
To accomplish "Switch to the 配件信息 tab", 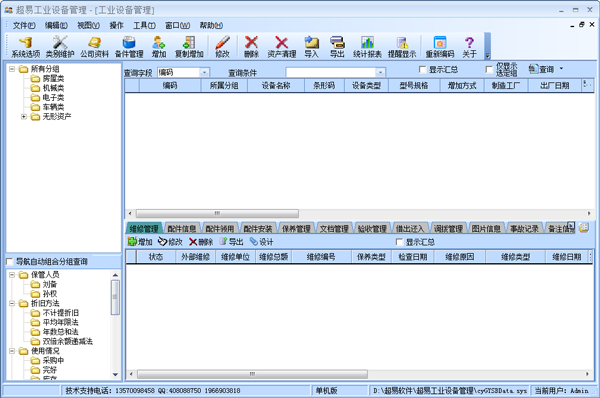I will (x=182, y=228).
